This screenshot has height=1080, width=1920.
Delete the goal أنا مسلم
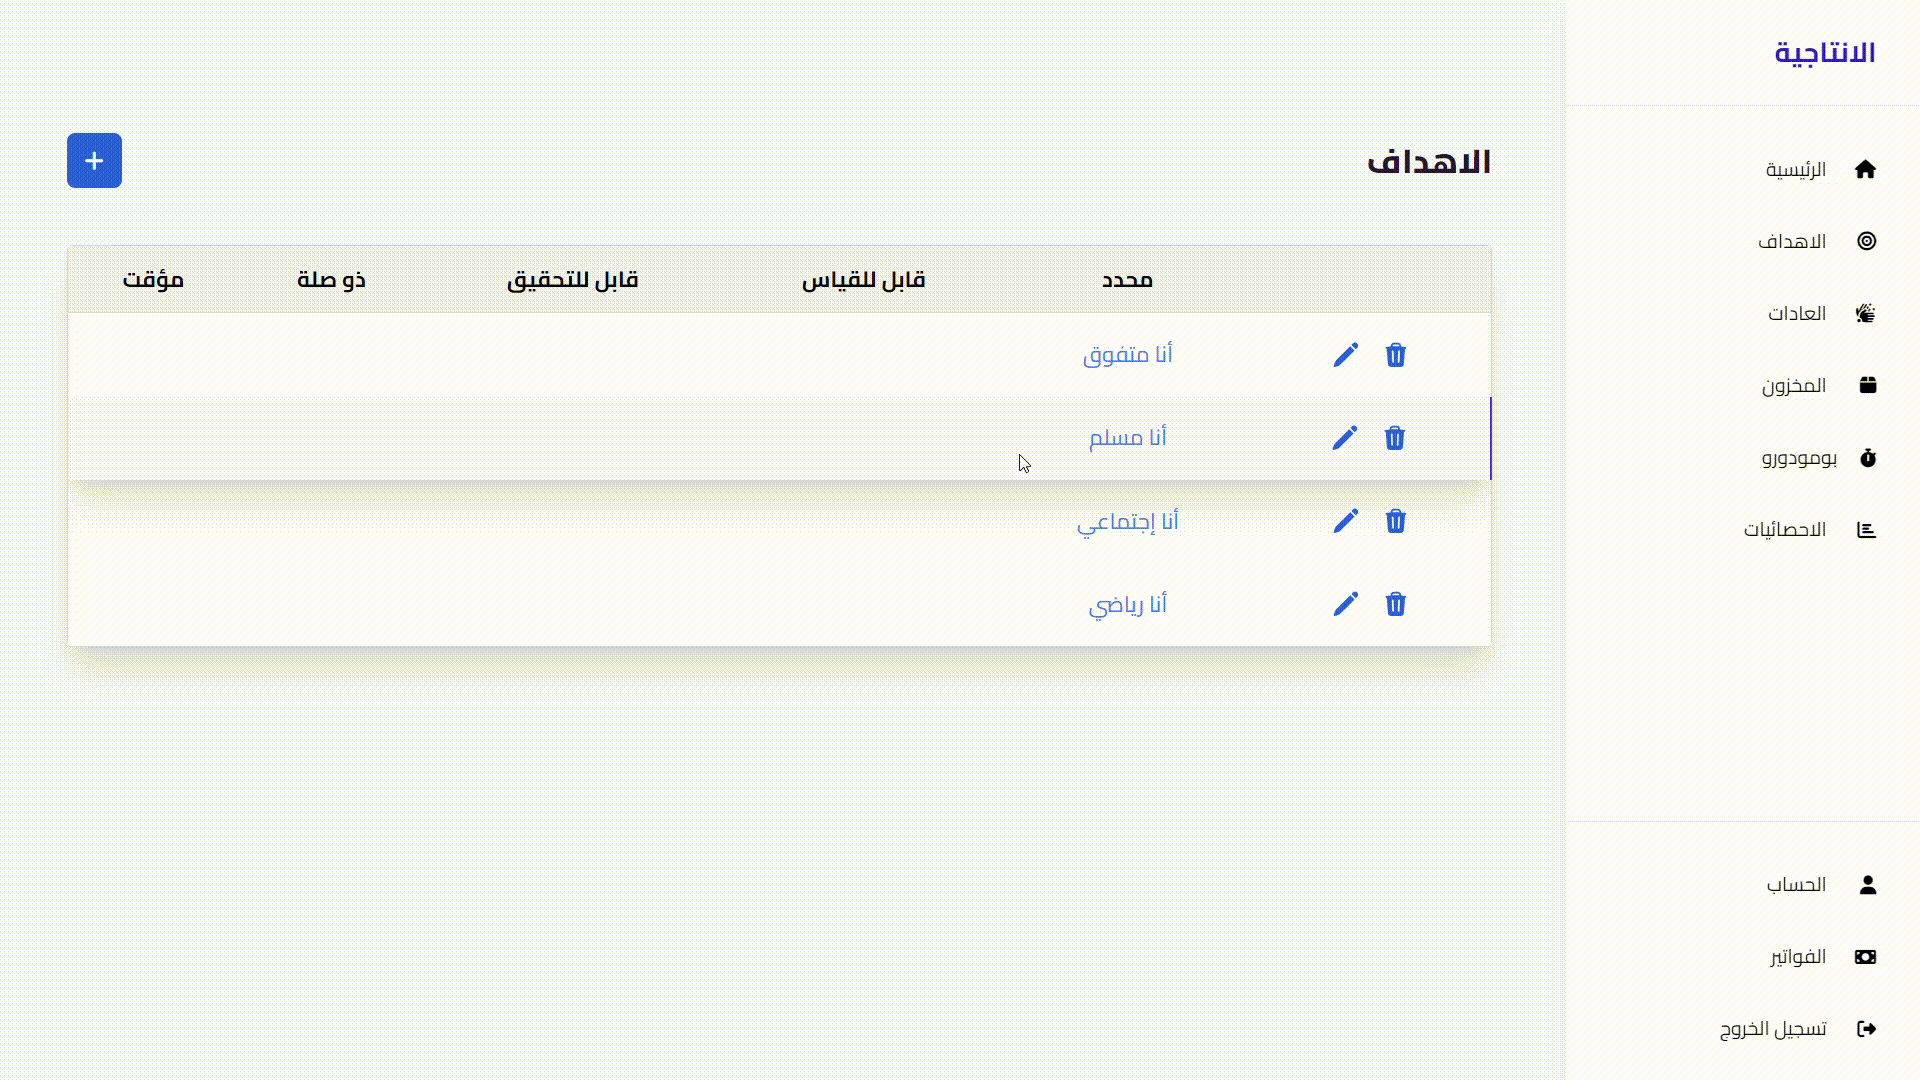click(x=1396, y=438)
